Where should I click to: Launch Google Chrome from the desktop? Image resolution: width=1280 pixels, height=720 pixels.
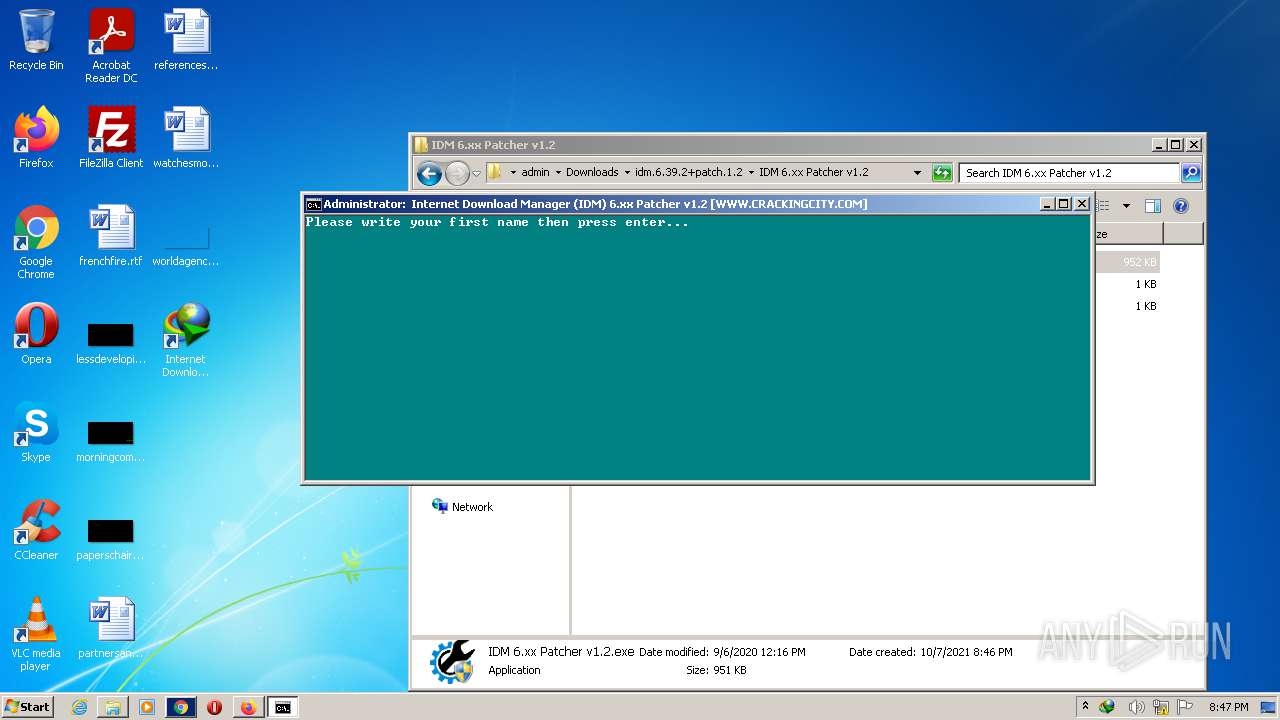tap(36, 242)
